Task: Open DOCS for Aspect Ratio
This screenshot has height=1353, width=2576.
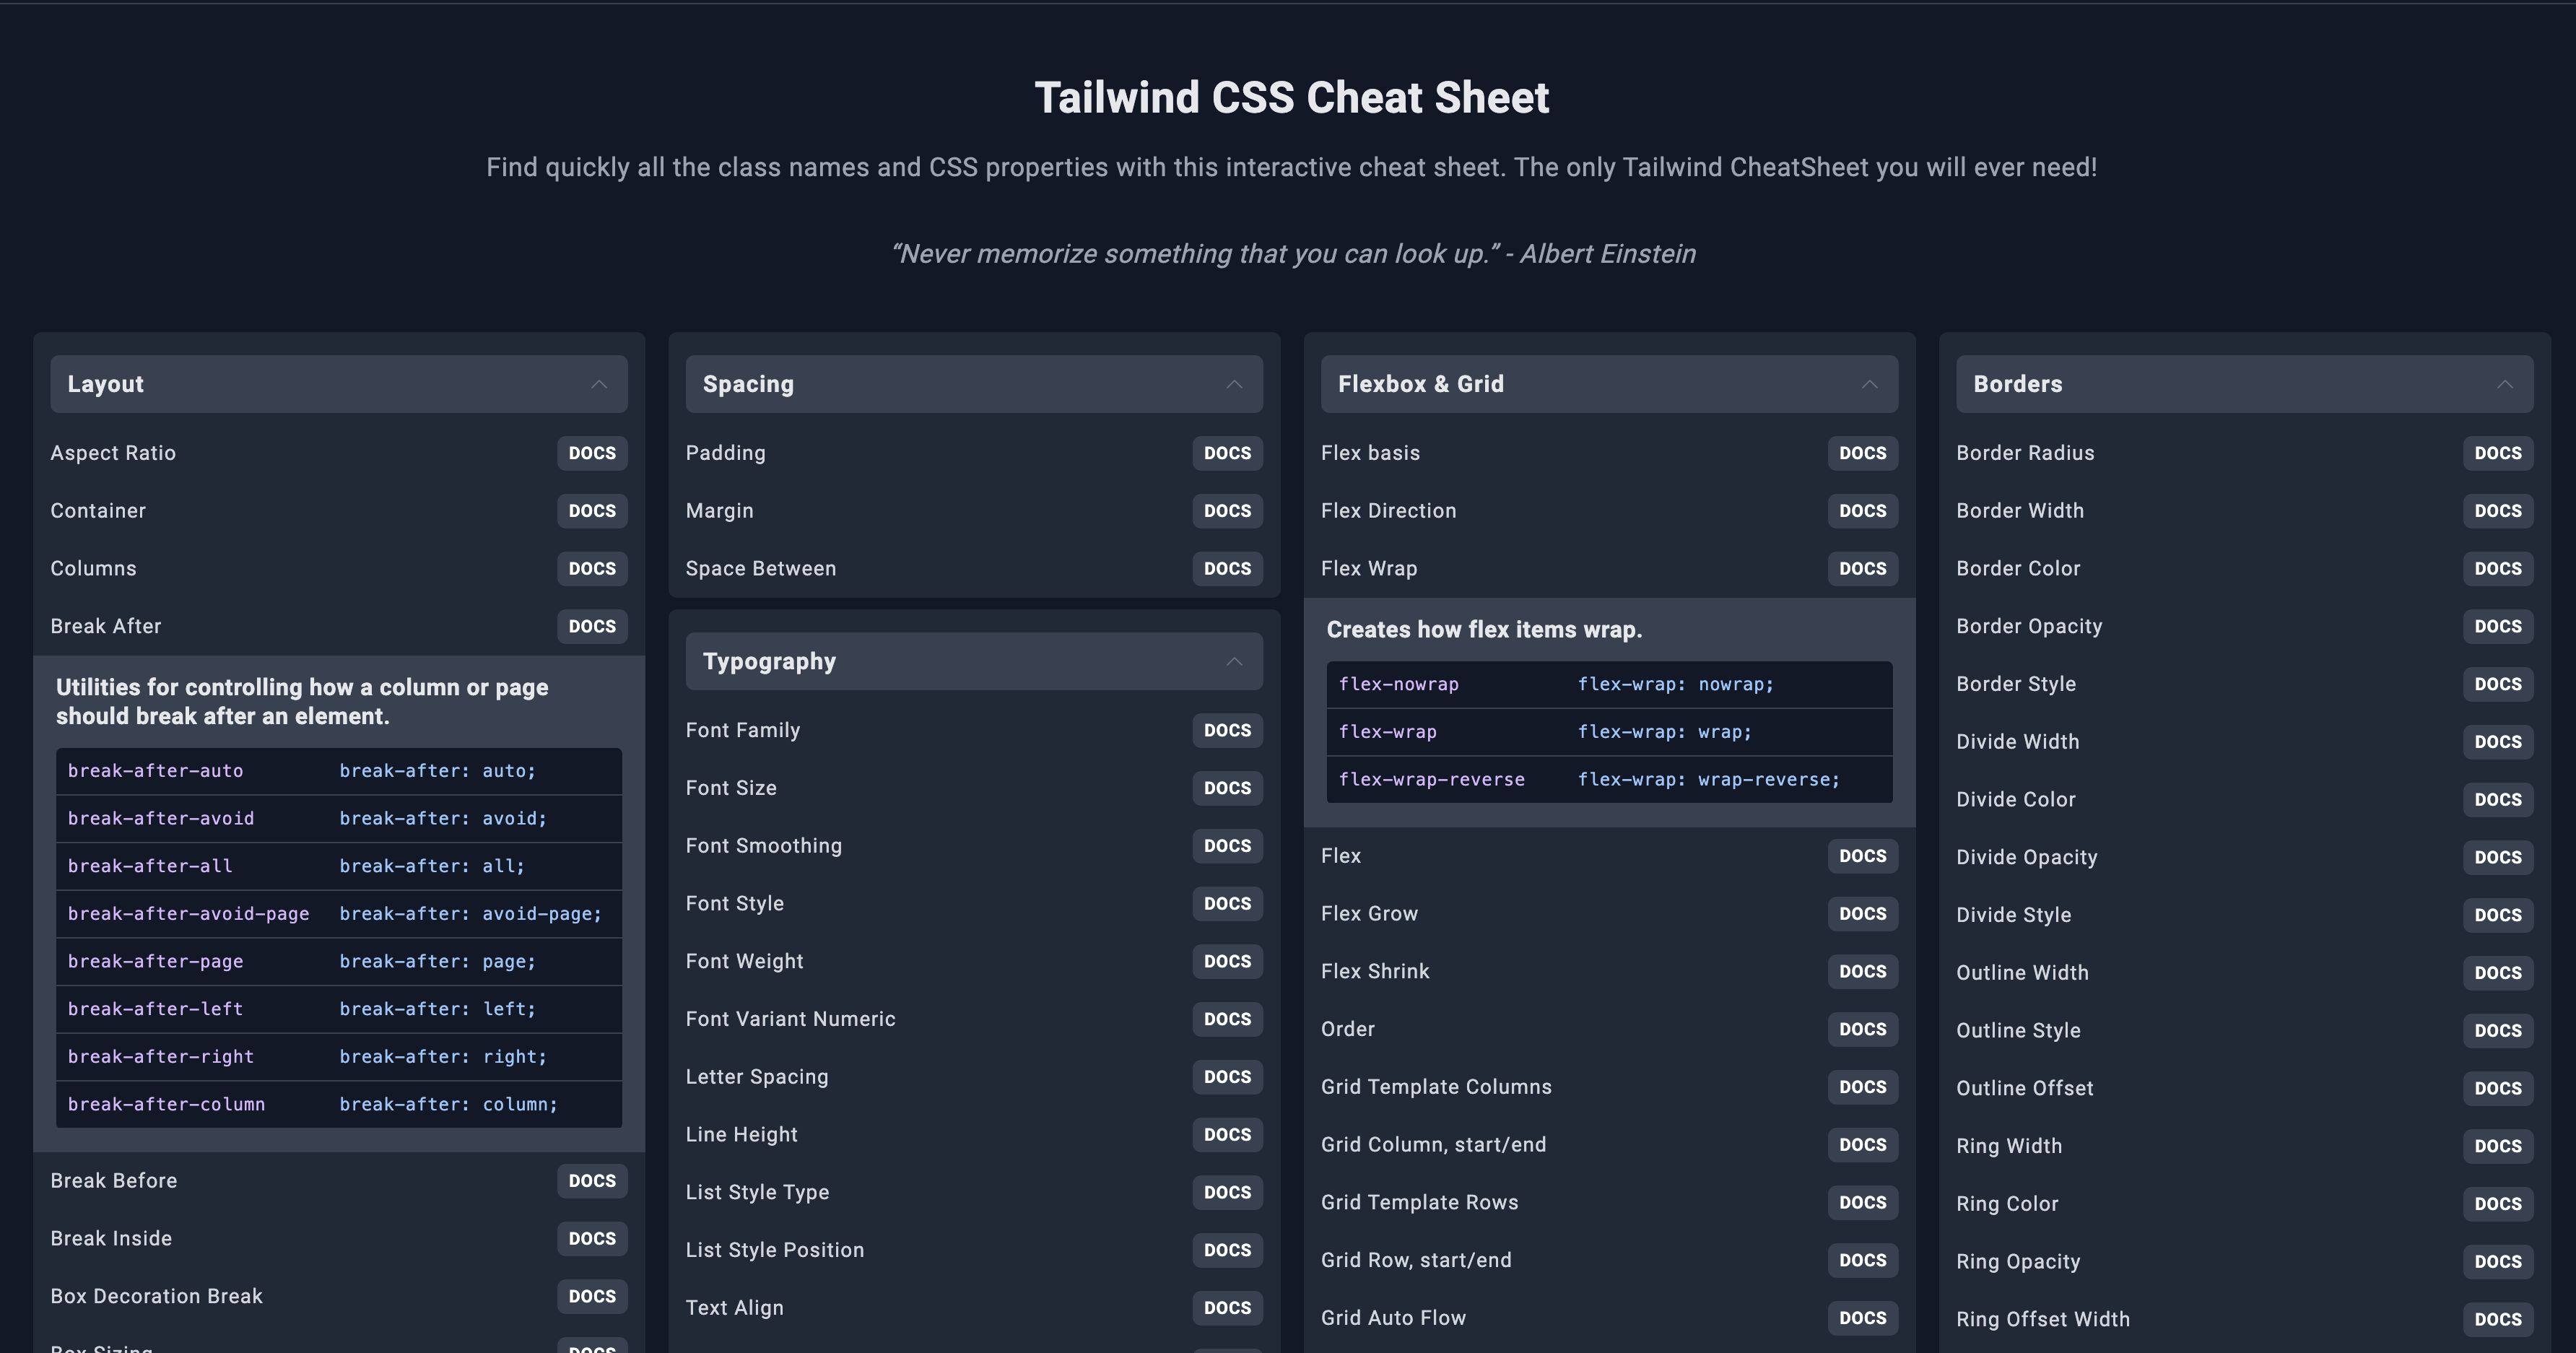Action: point(592,453)
